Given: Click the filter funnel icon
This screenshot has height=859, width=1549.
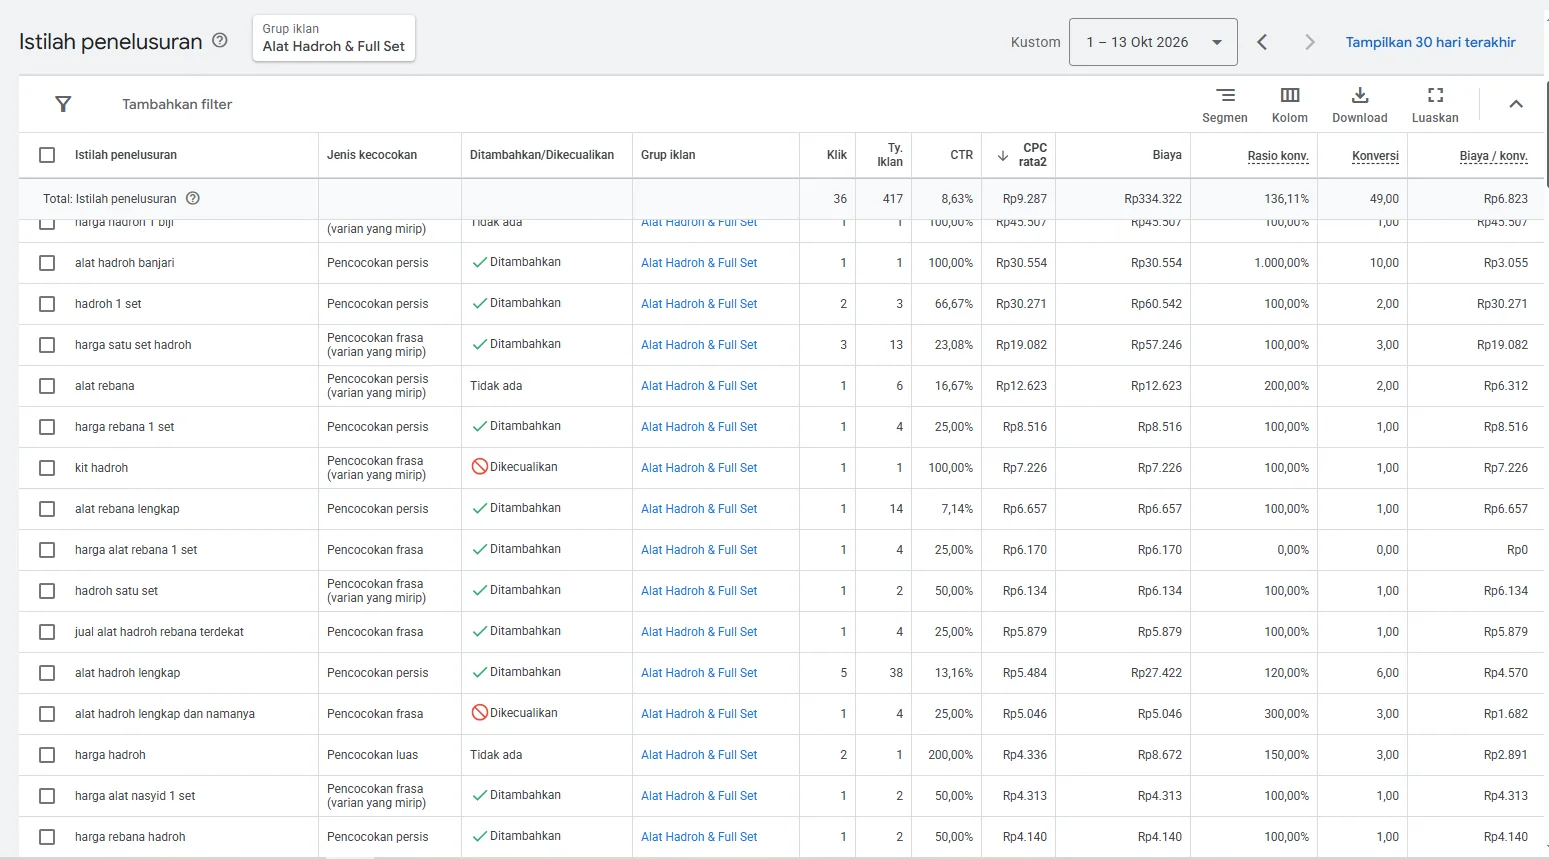Looking at the screenshot, I should click(x=63, y=104).
